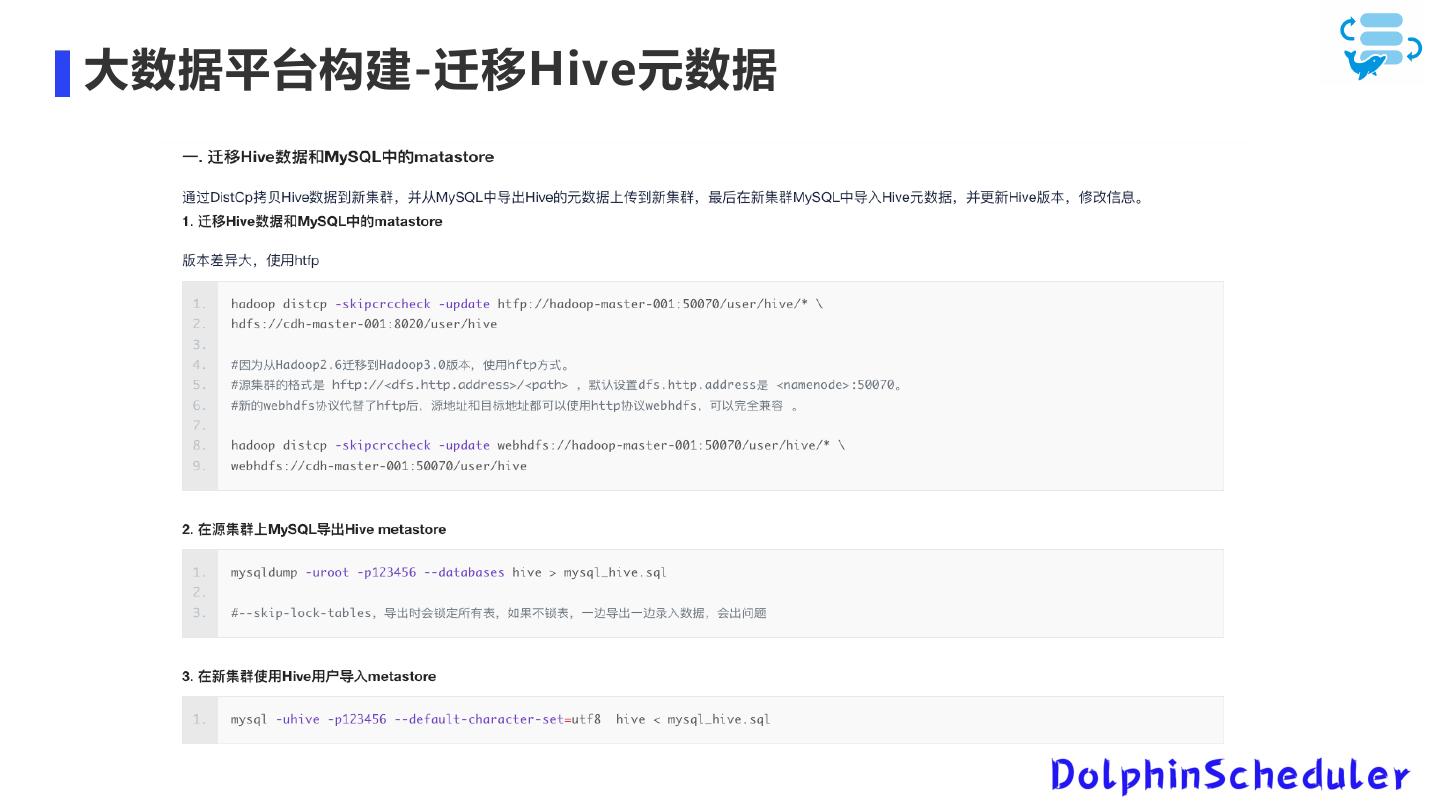Click the DolphinScheduler dolphin logo icon

click(x=1381, y=46)
